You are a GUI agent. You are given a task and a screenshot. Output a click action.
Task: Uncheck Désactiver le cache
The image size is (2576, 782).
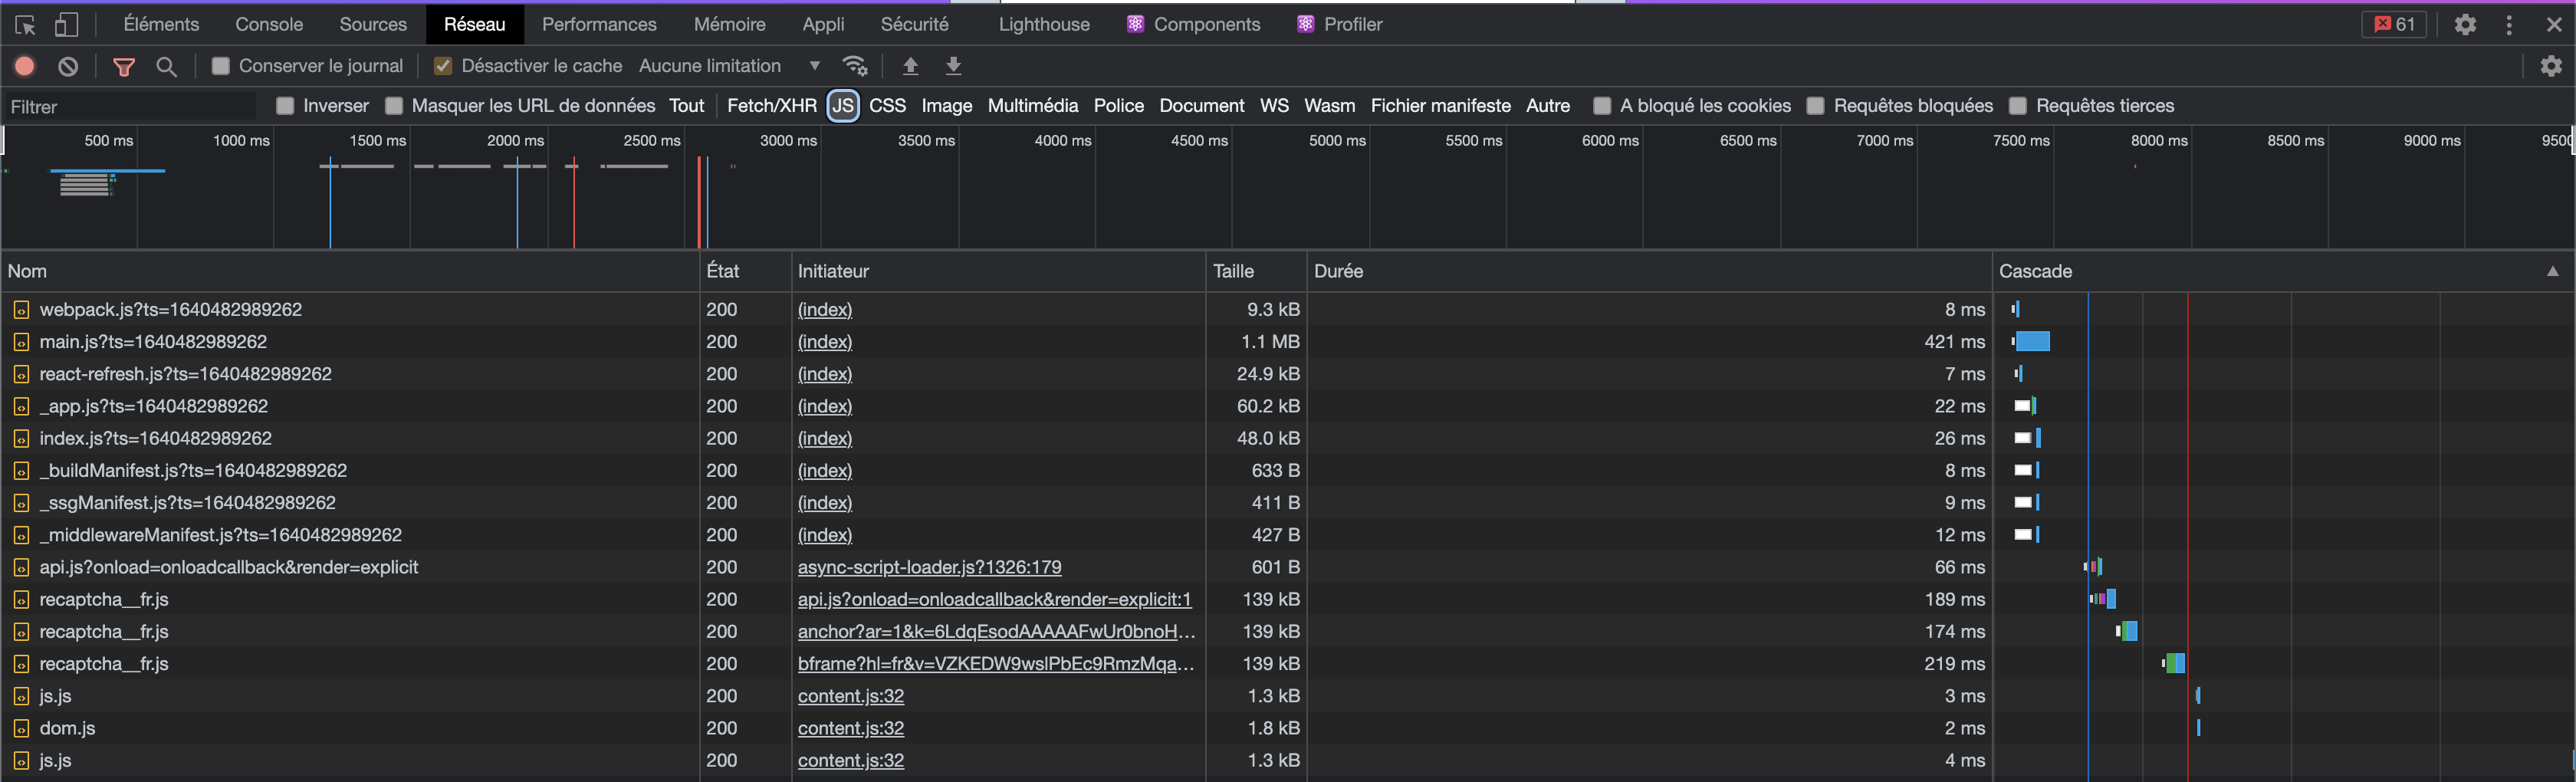pos(443,66)
